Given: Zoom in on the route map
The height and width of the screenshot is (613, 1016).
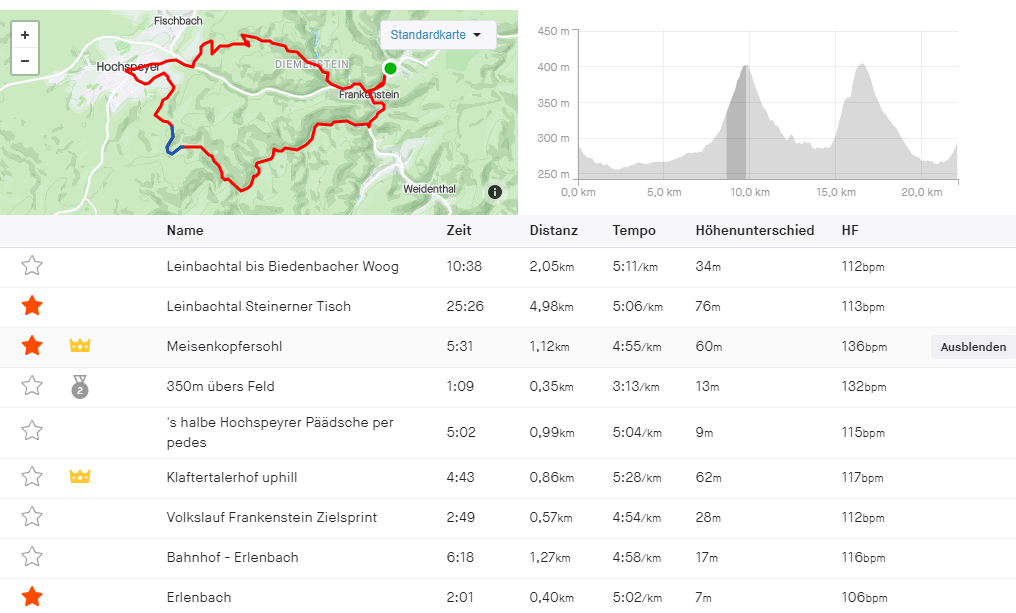Looking at the screenshot, I should click(x=24, y=34).
